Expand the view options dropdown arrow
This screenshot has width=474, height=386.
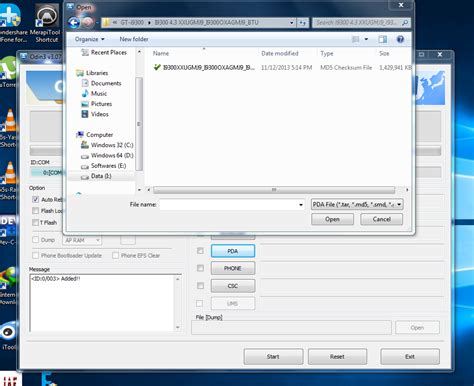pyautogui.click(x=366, y=39)
